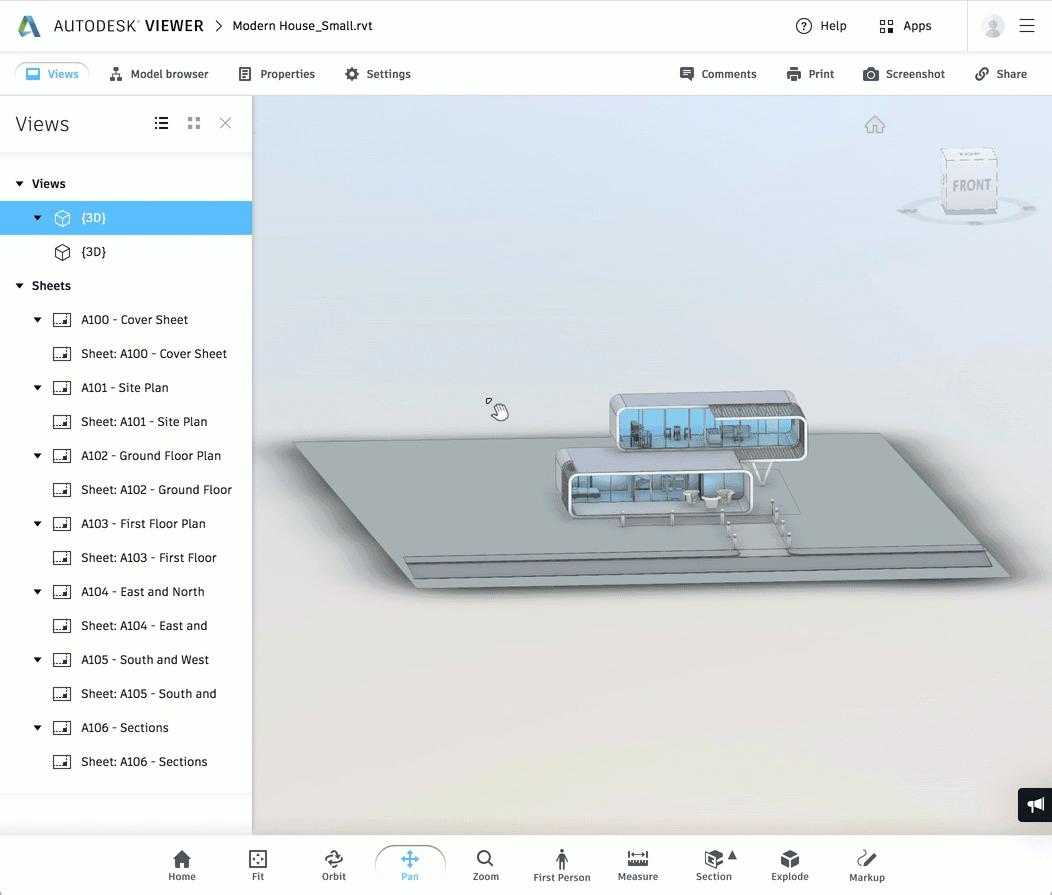Open the Markup tool

(x=866, y=862)
